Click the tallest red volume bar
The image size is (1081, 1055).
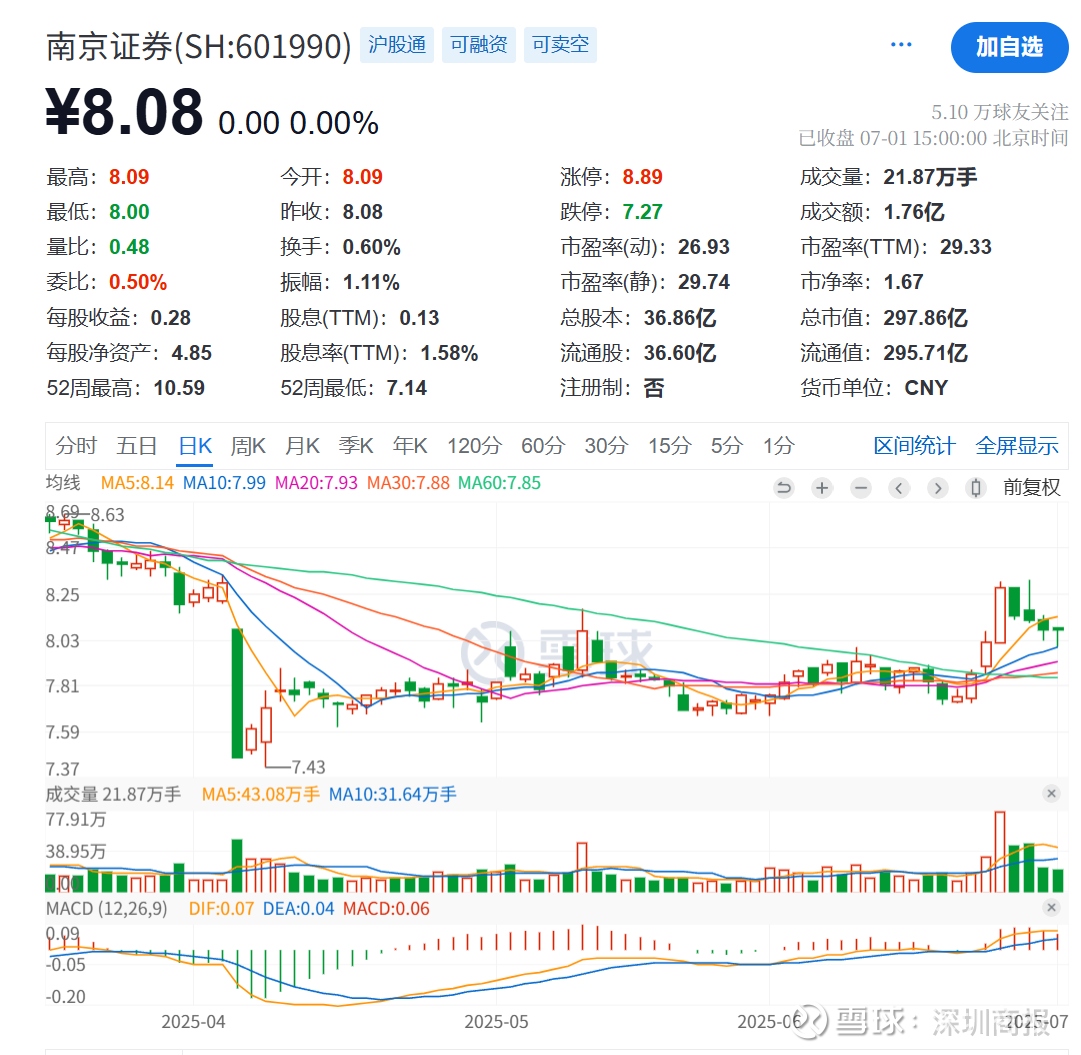pyautogui.click(x=1000, y=852)
